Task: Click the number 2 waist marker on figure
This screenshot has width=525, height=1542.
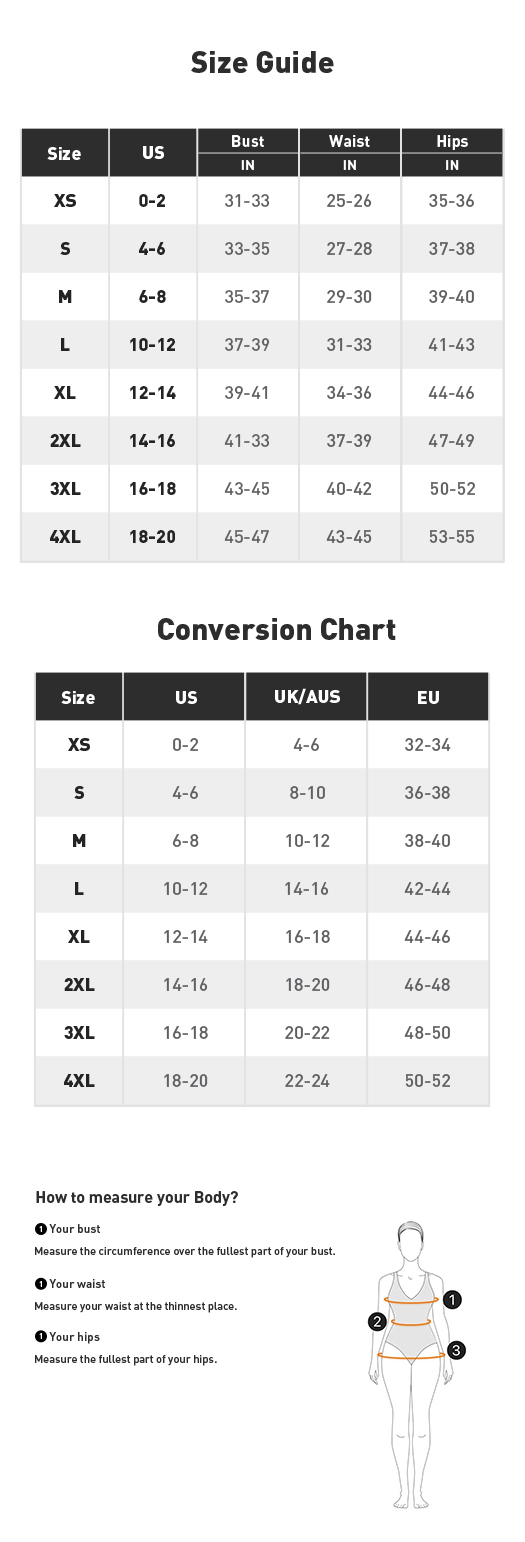Action: tap(377, 1322)
